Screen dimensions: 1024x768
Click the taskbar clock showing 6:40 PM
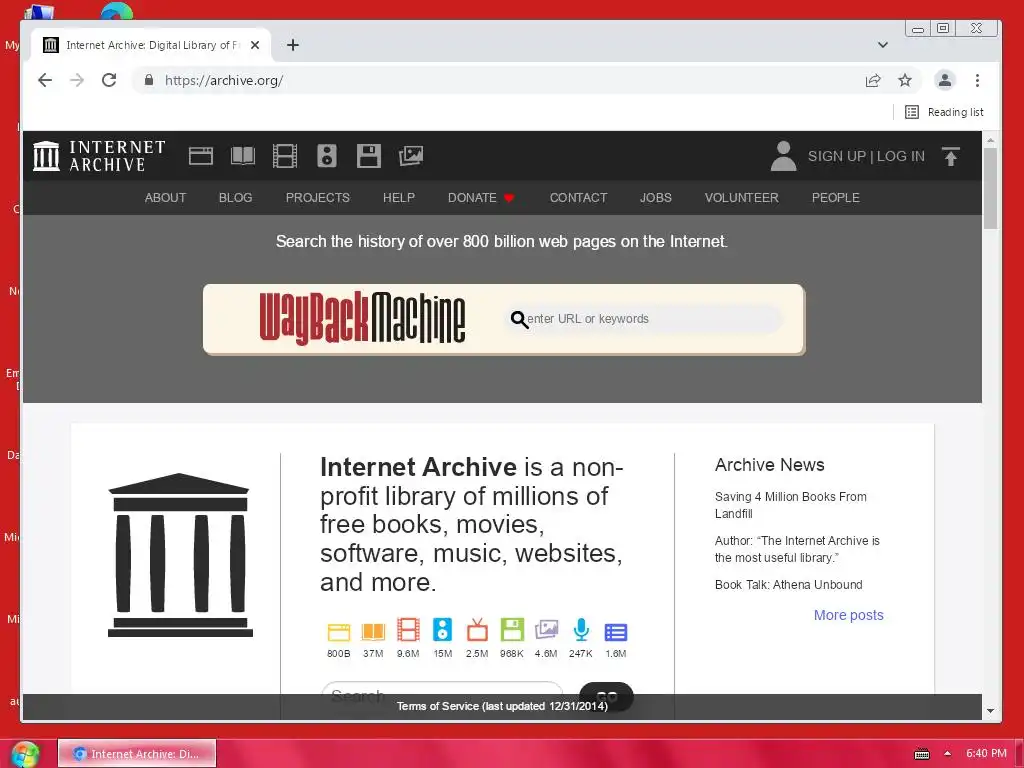point(986,753)
